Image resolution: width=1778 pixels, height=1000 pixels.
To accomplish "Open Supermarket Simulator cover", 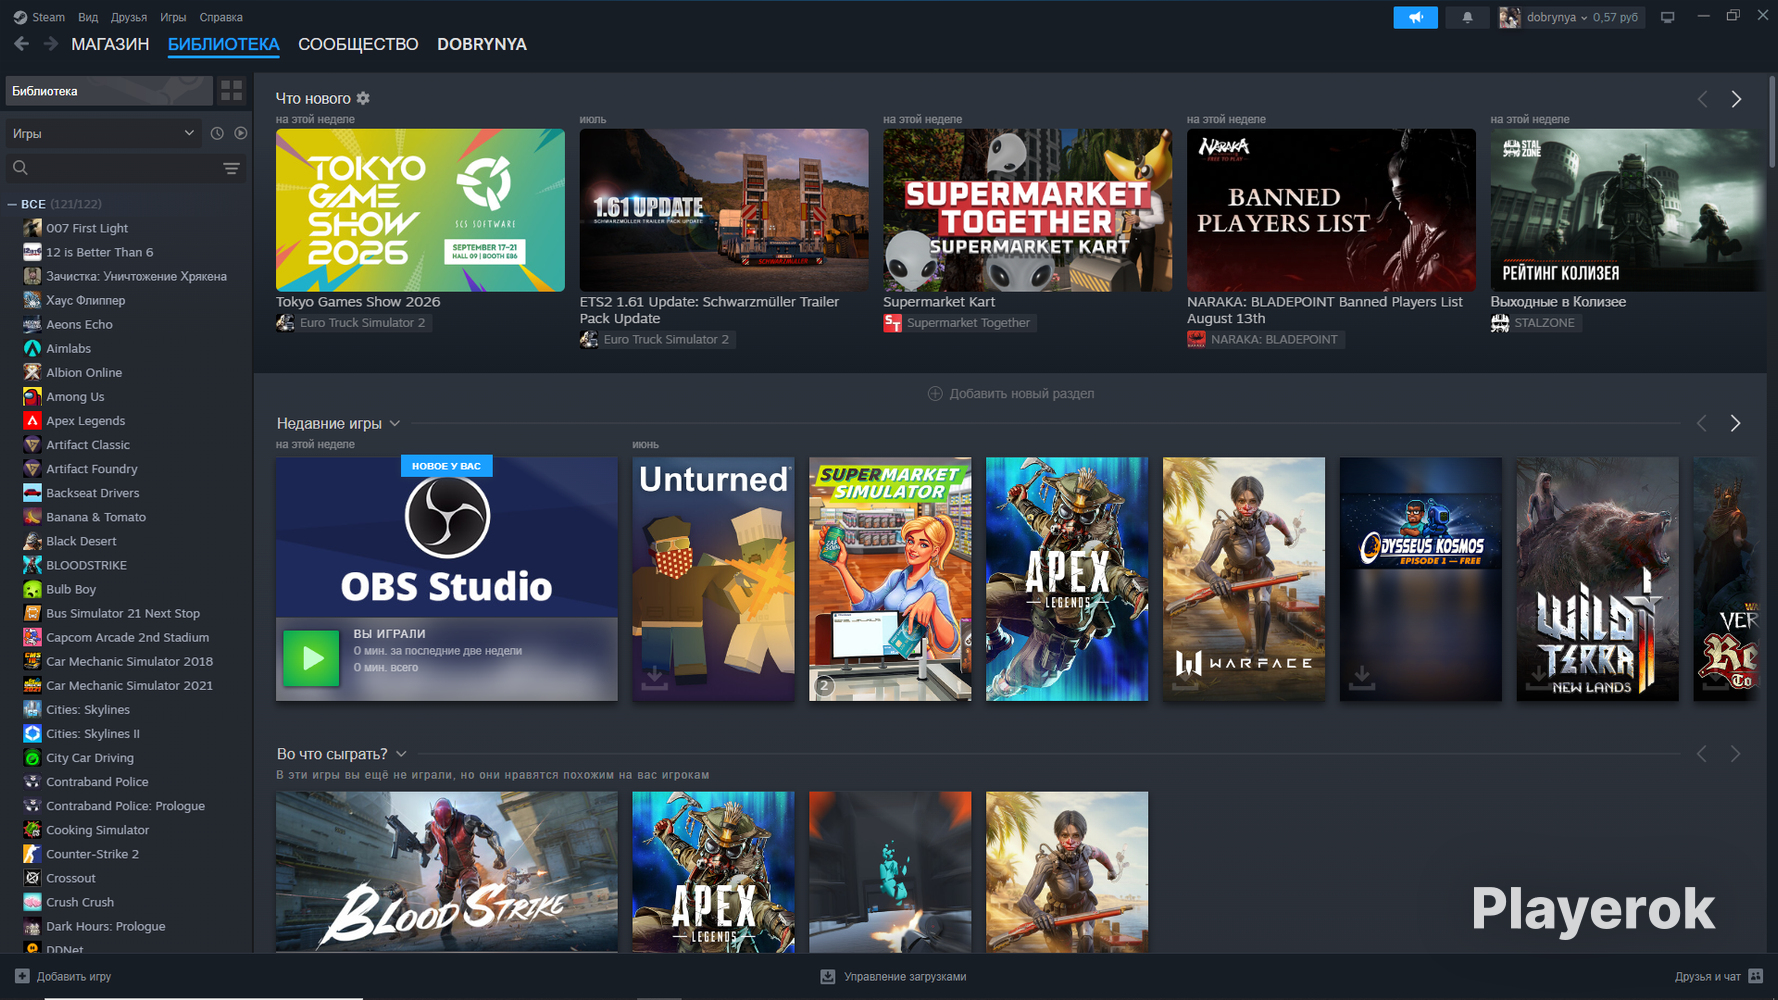I will coord(890,579).
